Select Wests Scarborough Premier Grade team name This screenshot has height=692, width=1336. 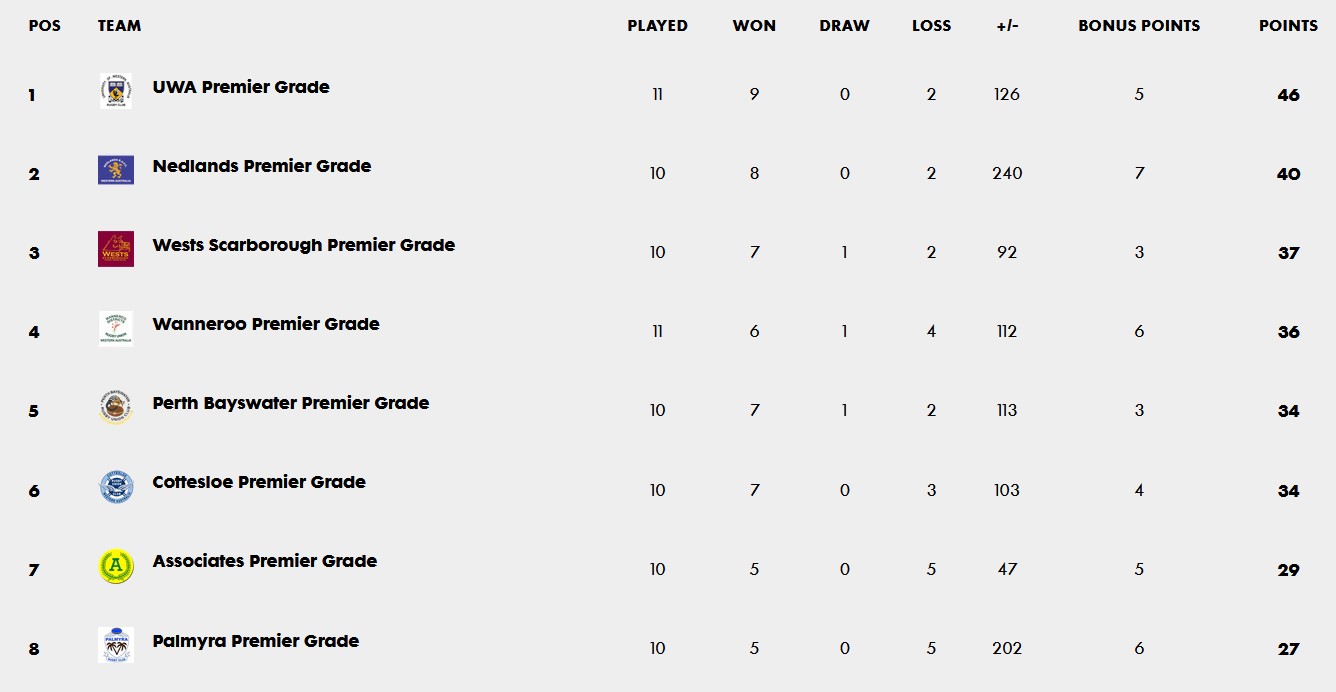click(304, 245)
